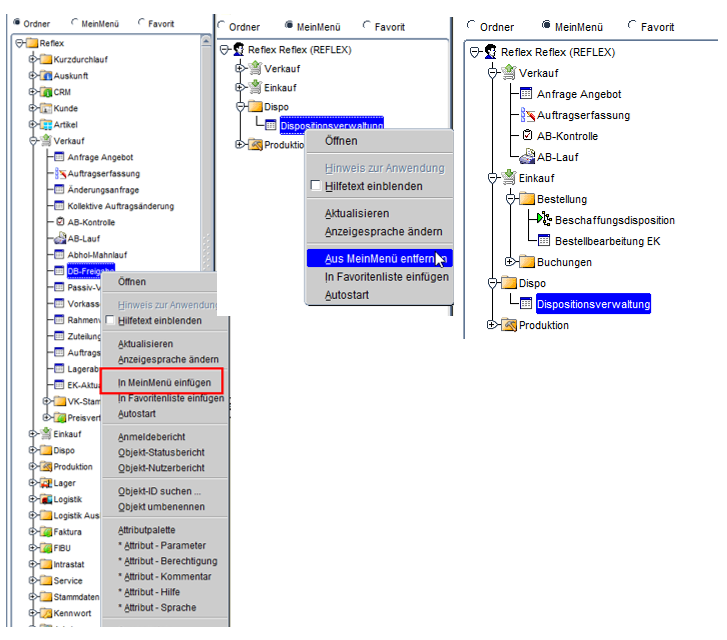Viewport: 727px width, 640px height.
Task: Click the Logistik icon in left tree
Action: point(45,499)
